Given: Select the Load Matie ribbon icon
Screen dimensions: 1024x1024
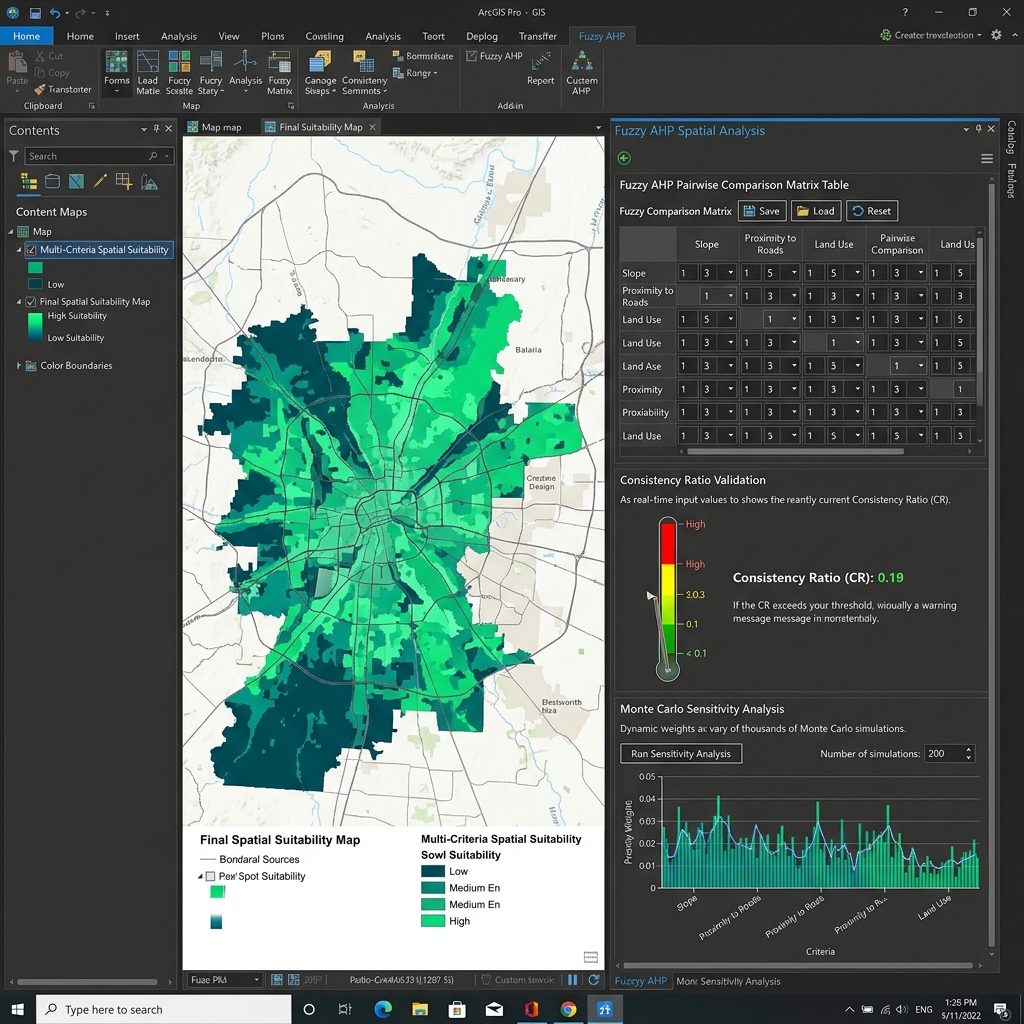Looking at the screenshot, I should pyautogui.click(x=148, y=71).
